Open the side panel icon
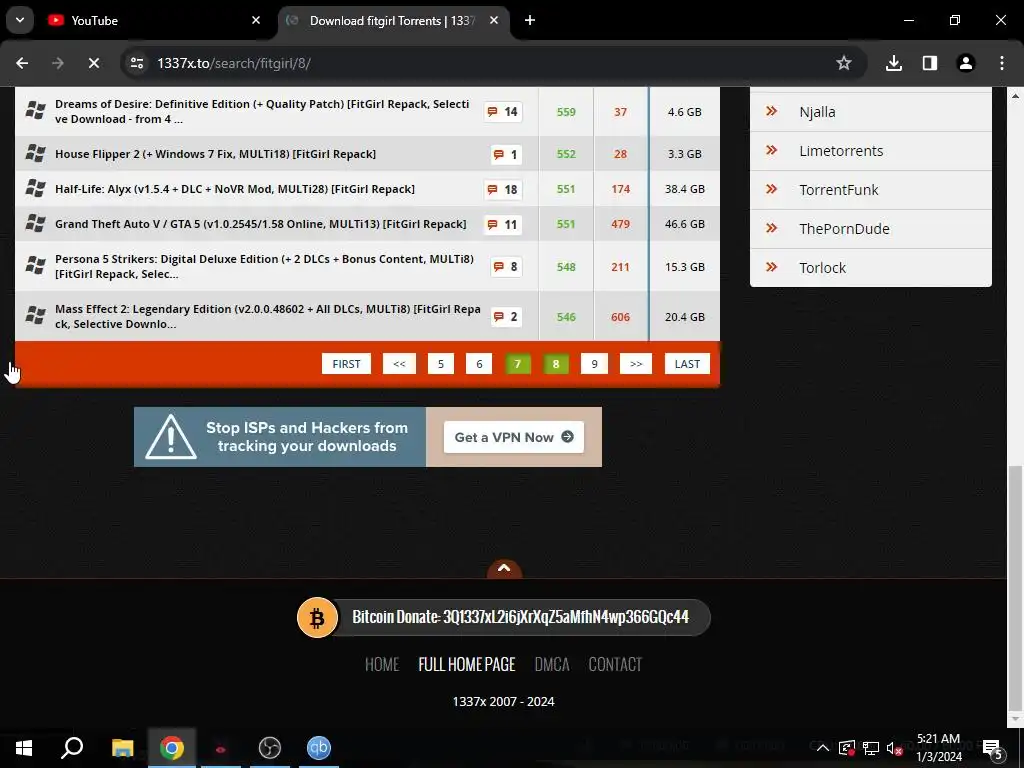 coord(930,63)
